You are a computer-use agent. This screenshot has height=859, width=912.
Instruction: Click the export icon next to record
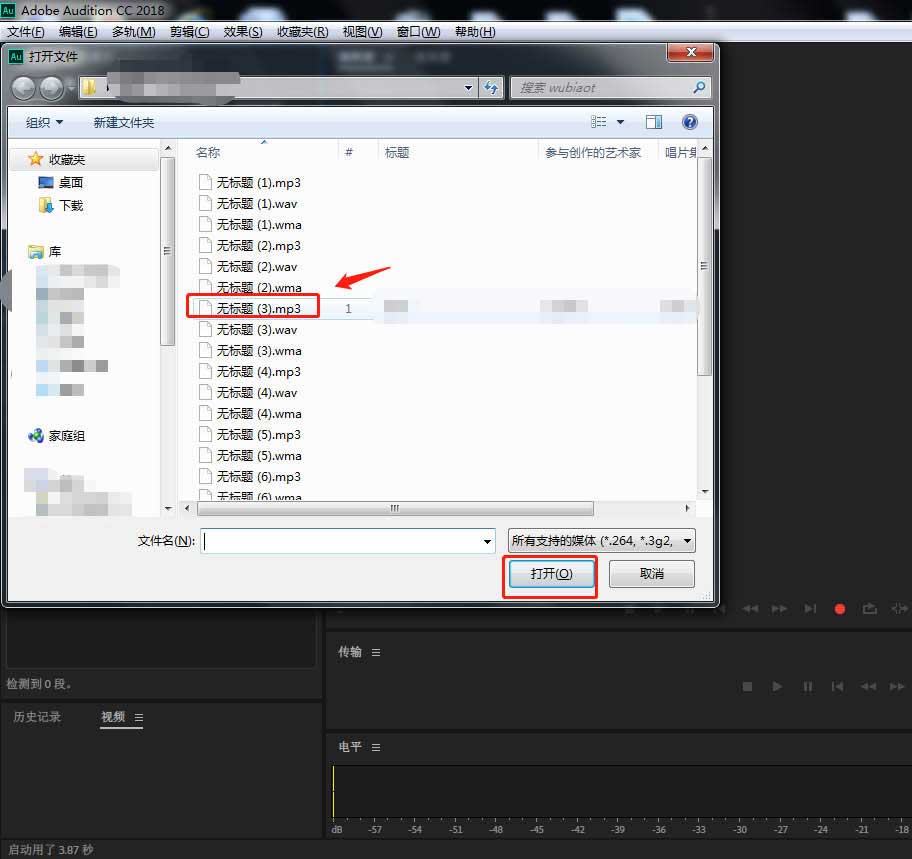pyautogui.click(x=870, y=609)
